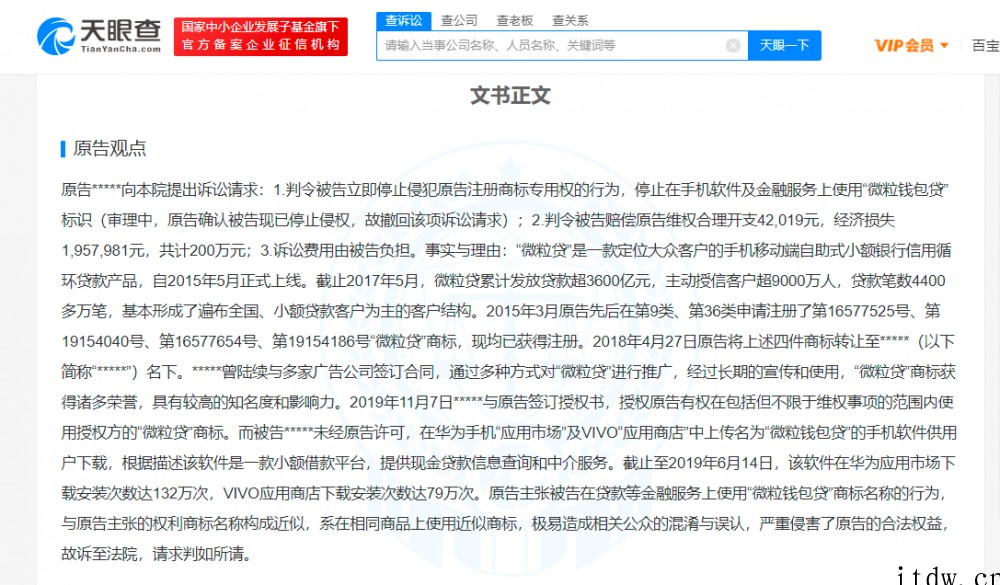Click the blue bar marker beside 原告观点

tap(63, 148)
